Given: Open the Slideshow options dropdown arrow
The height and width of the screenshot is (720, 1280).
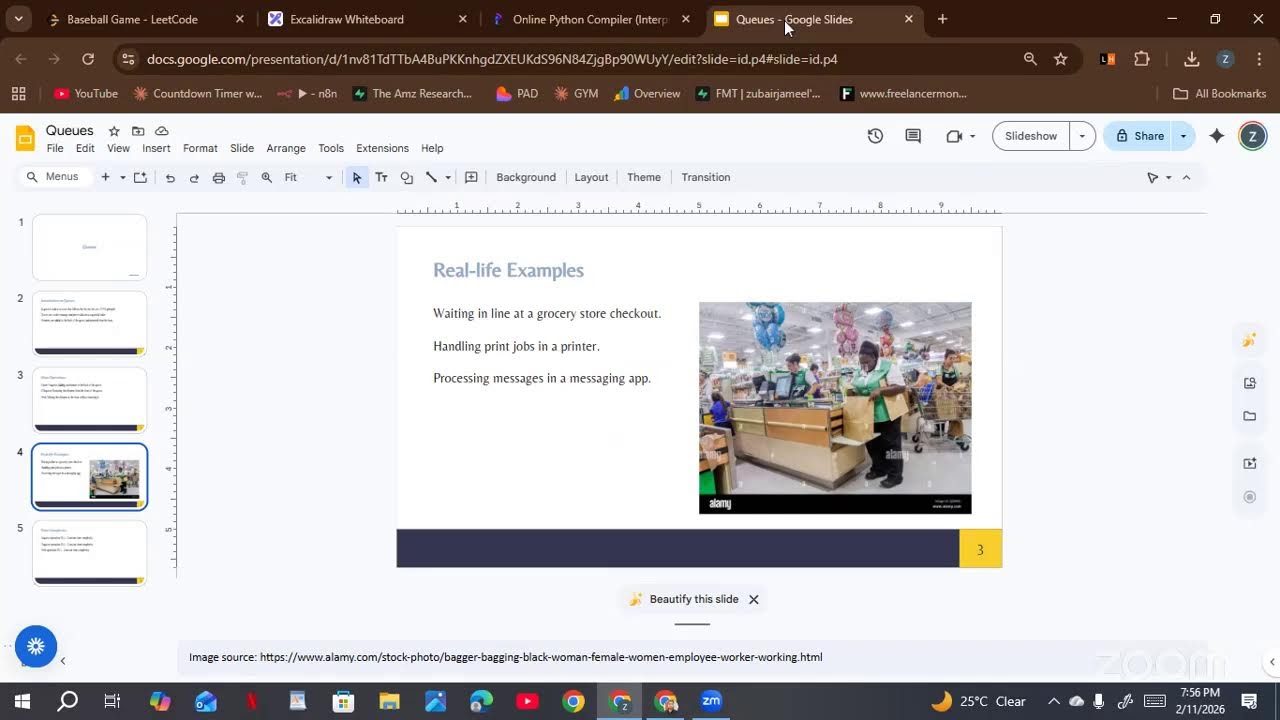Looking at the screenshot, I should coord(1082,136).
